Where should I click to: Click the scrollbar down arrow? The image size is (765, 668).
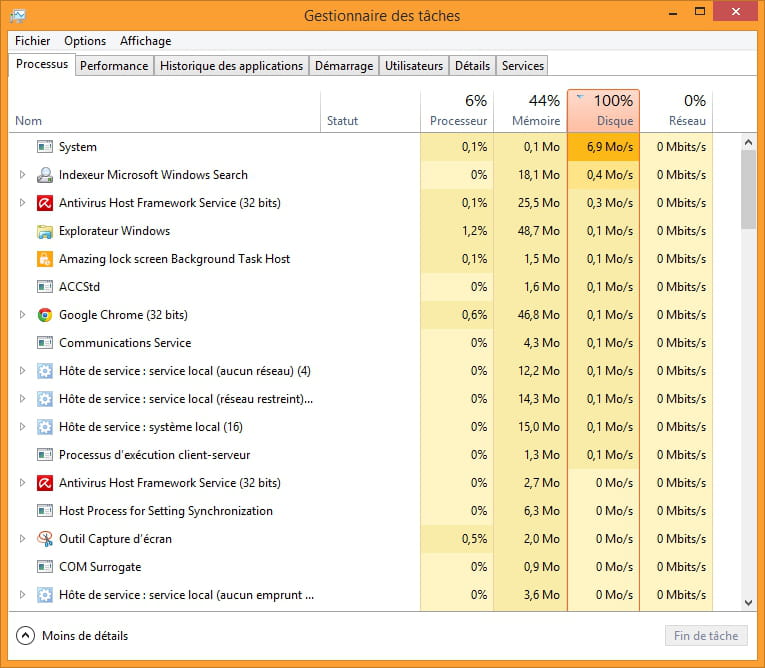(748, 603)
